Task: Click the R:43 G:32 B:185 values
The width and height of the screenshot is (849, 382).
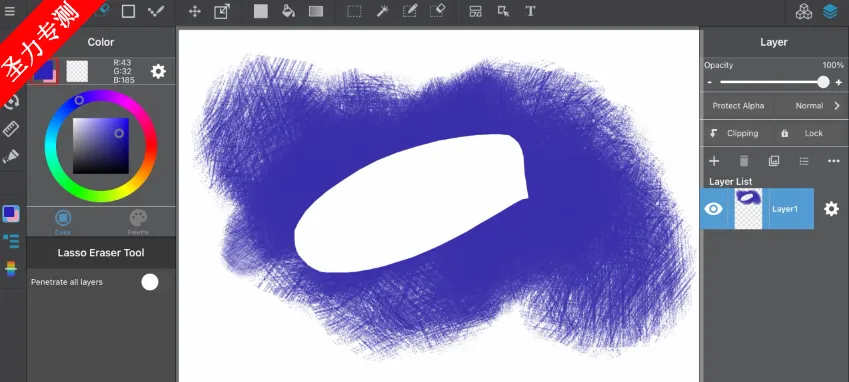Action: point(123,71)
